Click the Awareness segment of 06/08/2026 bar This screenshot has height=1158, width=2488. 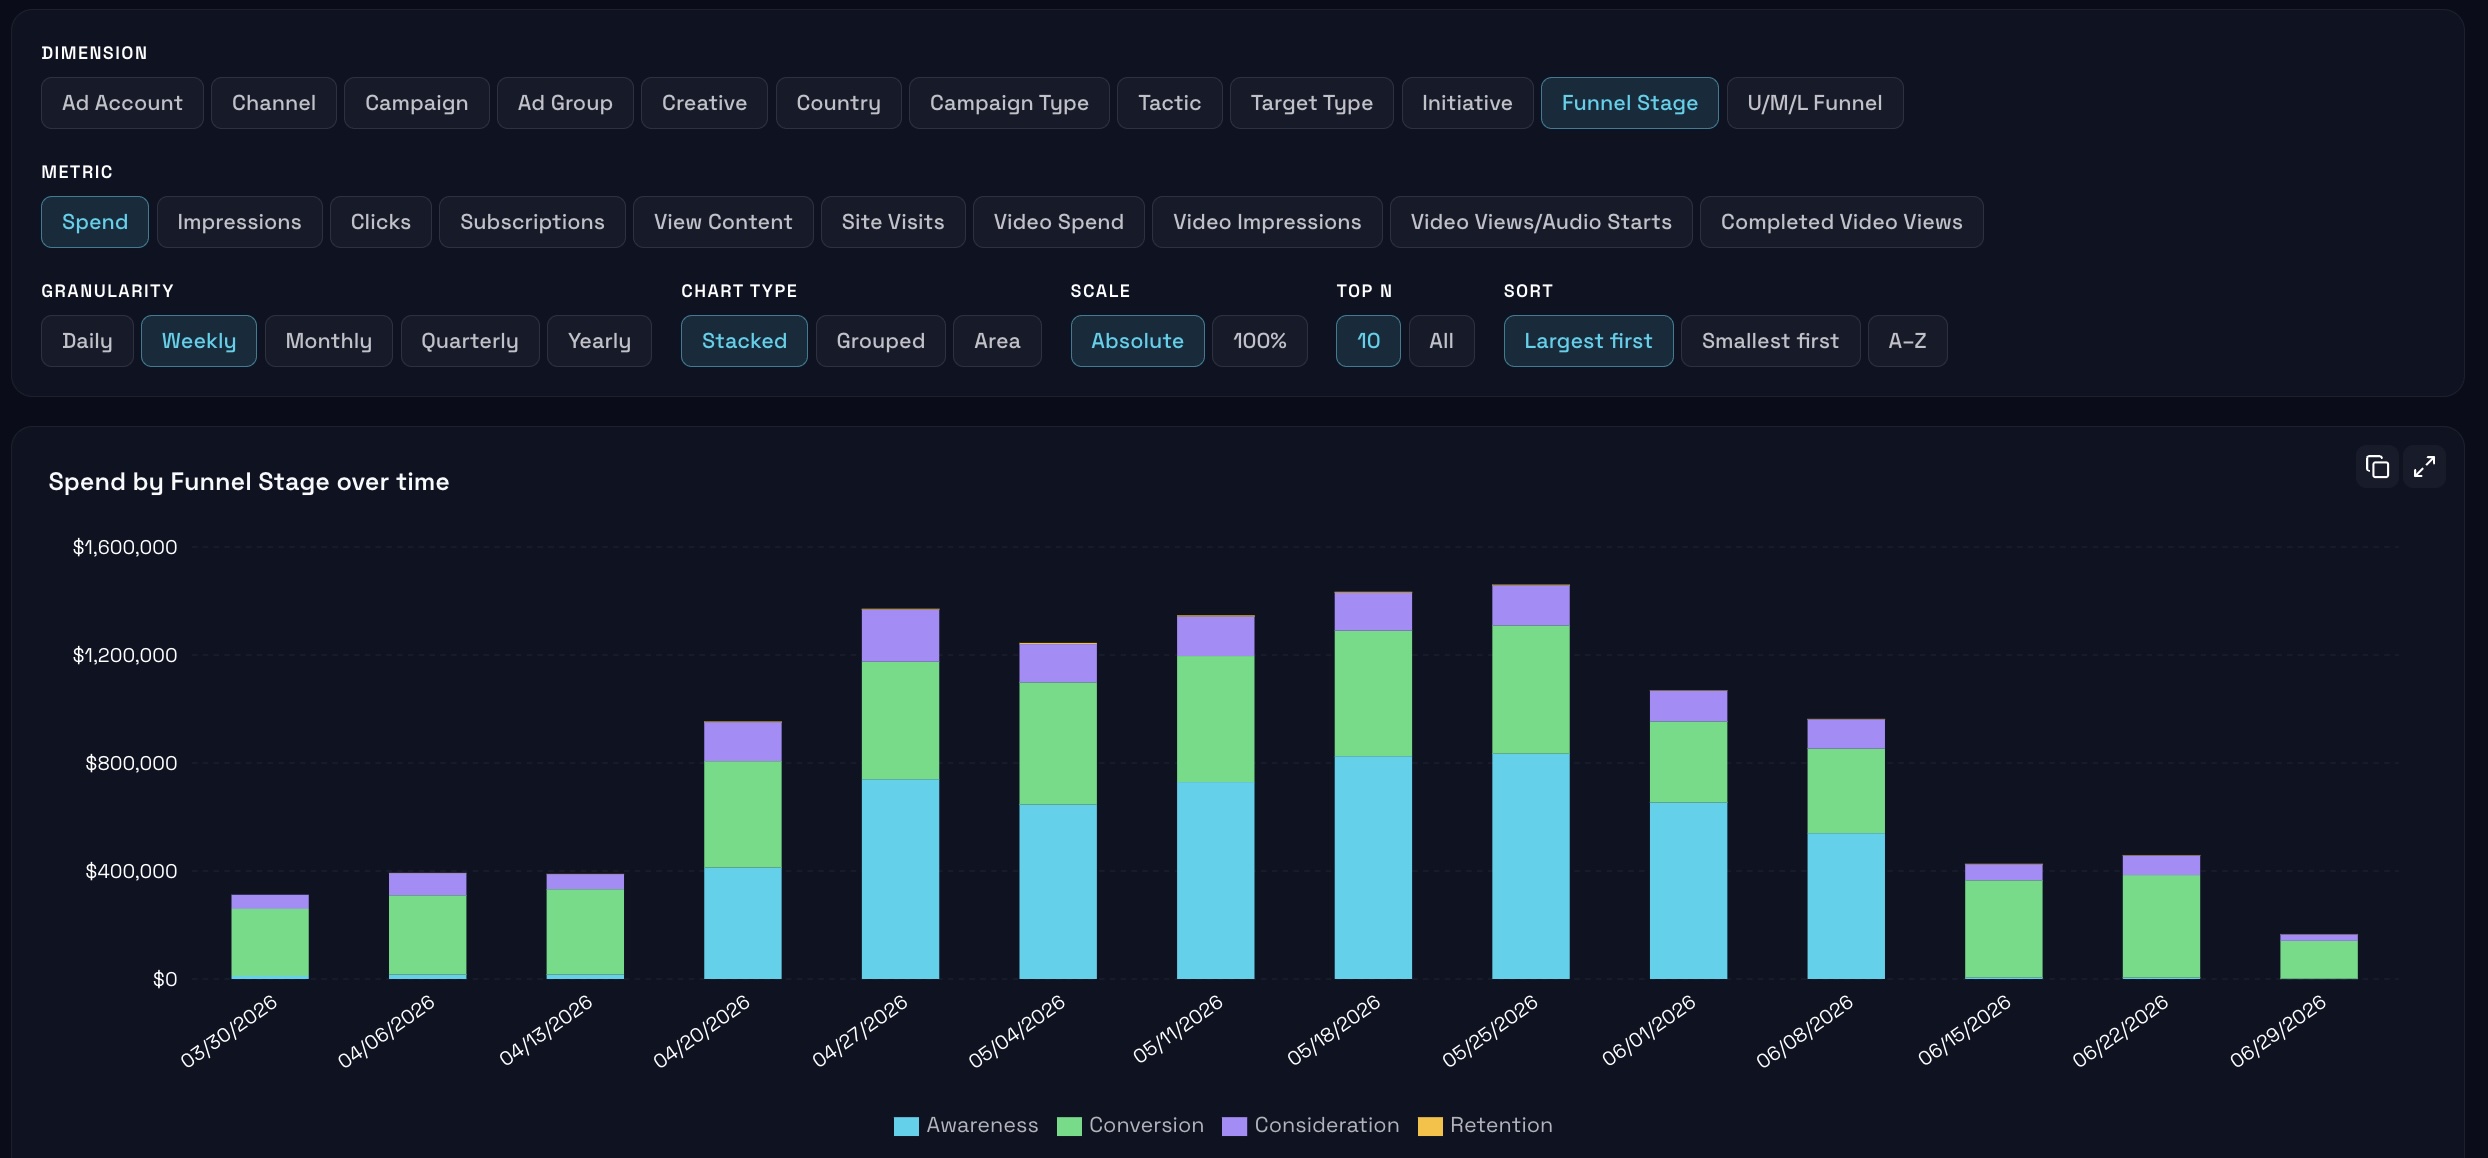tap(1845, 906)
